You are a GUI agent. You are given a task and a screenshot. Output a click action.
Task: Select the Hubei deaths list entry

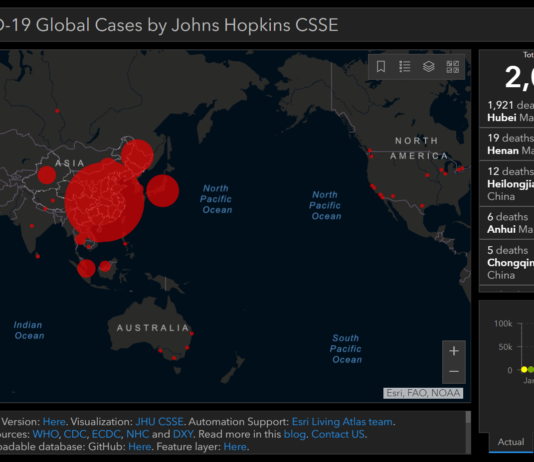[x=507, y=111]
